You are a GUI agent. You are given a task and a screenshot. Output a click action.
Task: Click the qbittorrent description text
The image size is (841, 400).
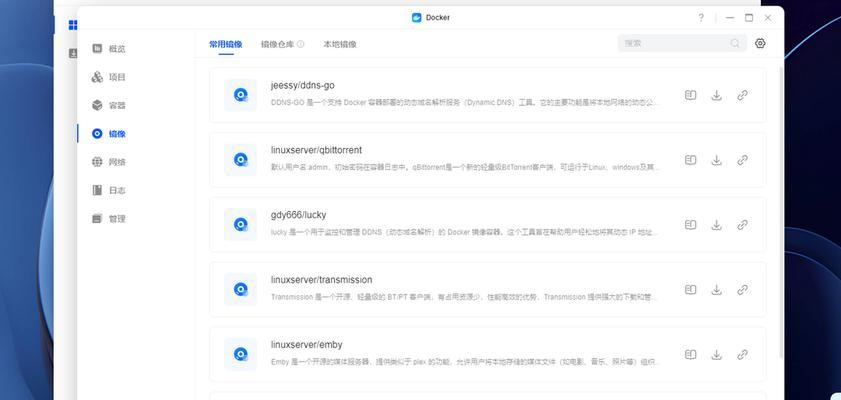(464, 167)
